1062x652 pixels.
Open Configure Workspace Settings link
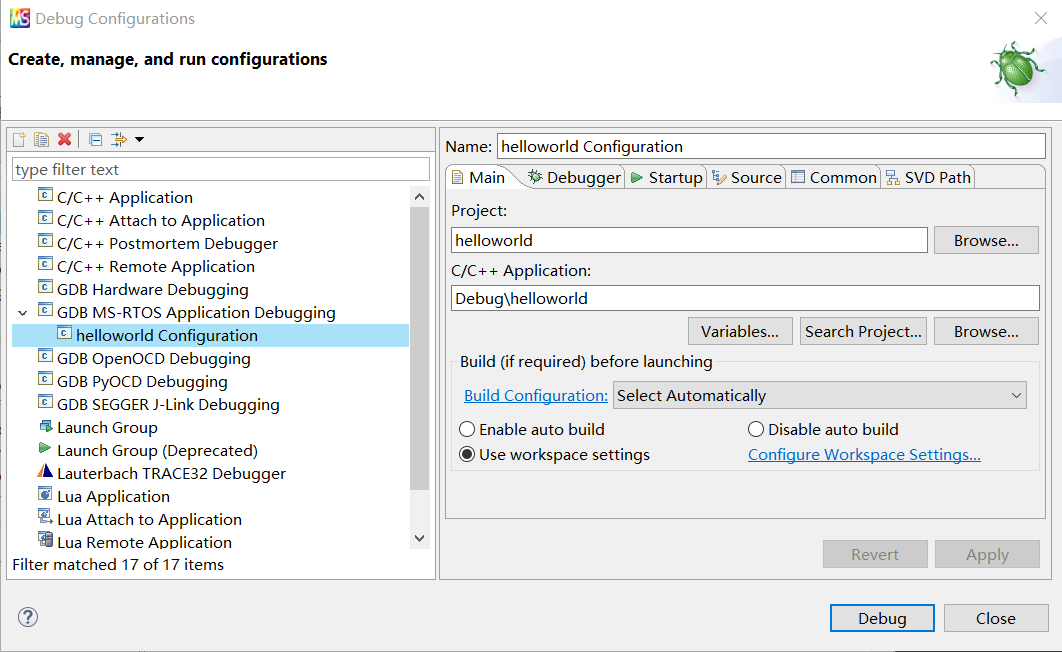pos(864,455)
